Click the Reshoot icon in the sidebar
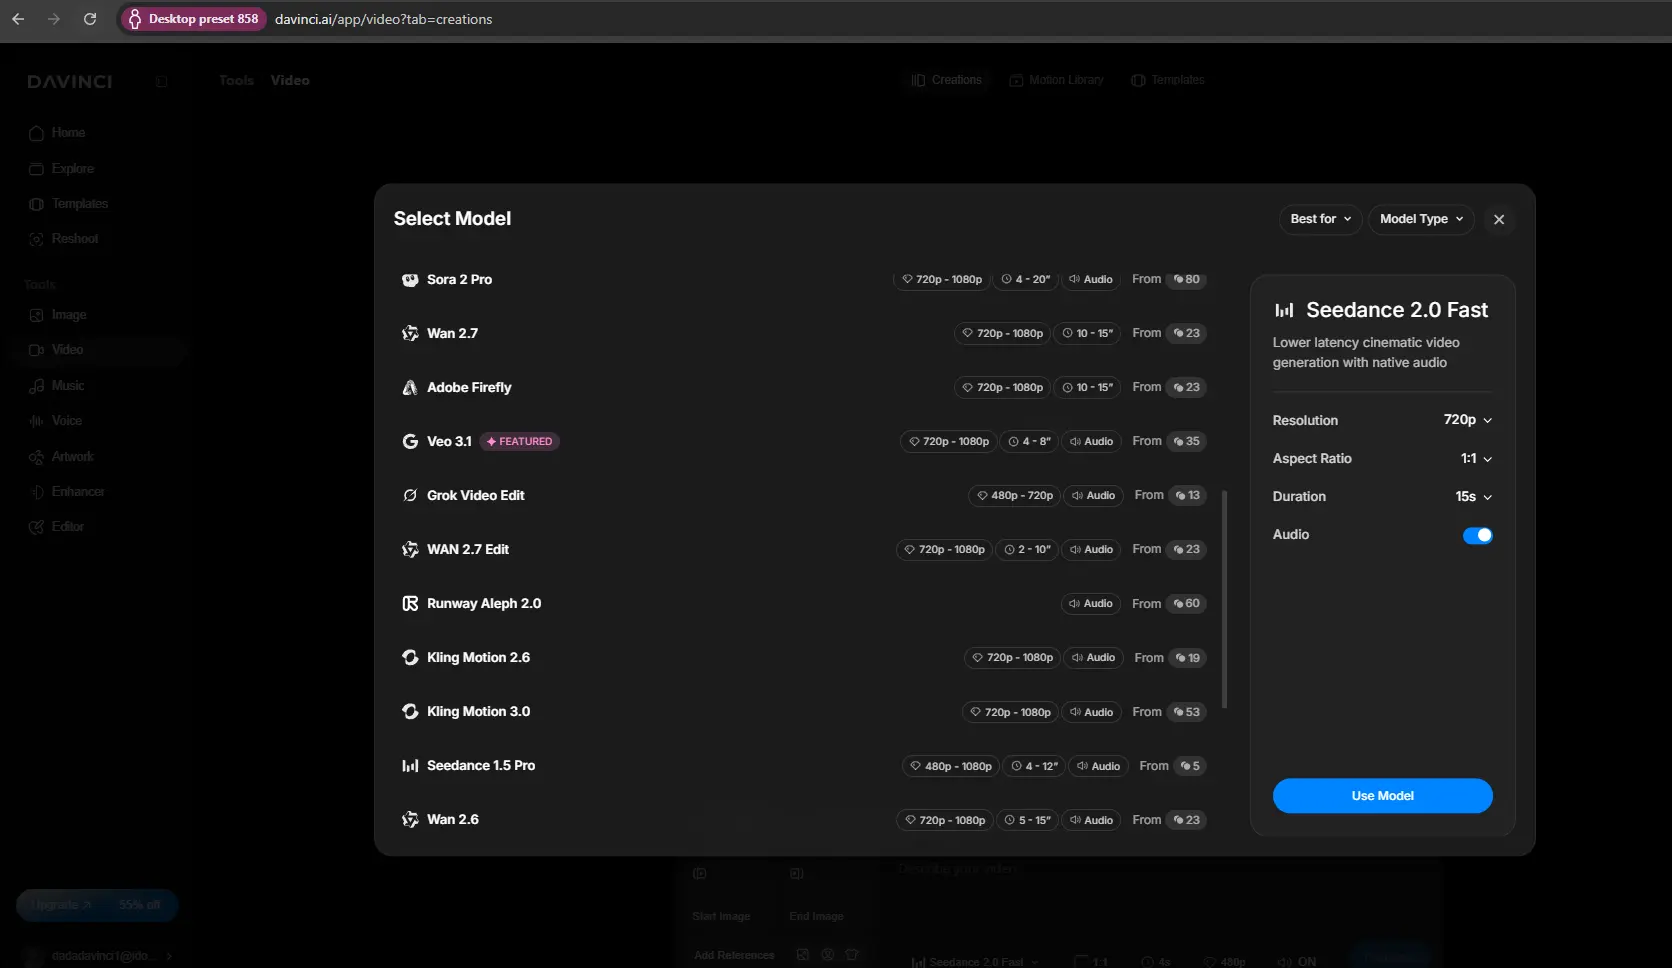The width and height of the screenshot is (1672, 968). (37, 240)
